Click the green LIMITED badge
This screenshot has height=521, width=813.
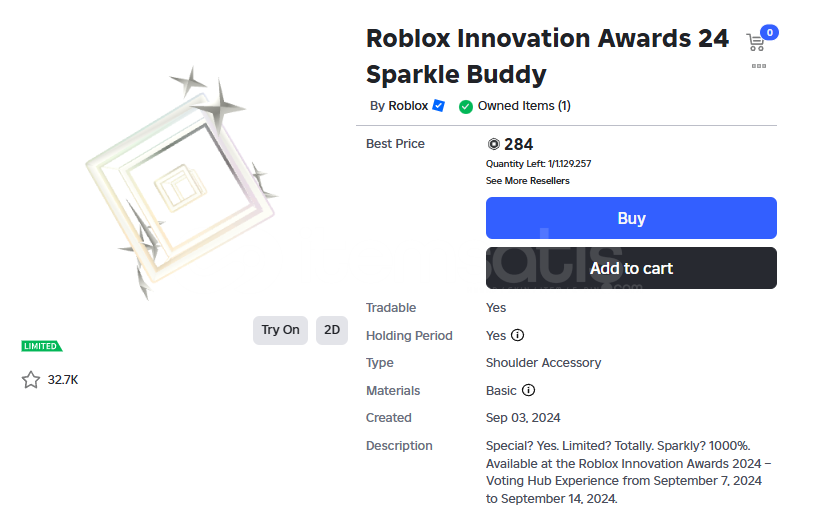(x=41, y=346)
